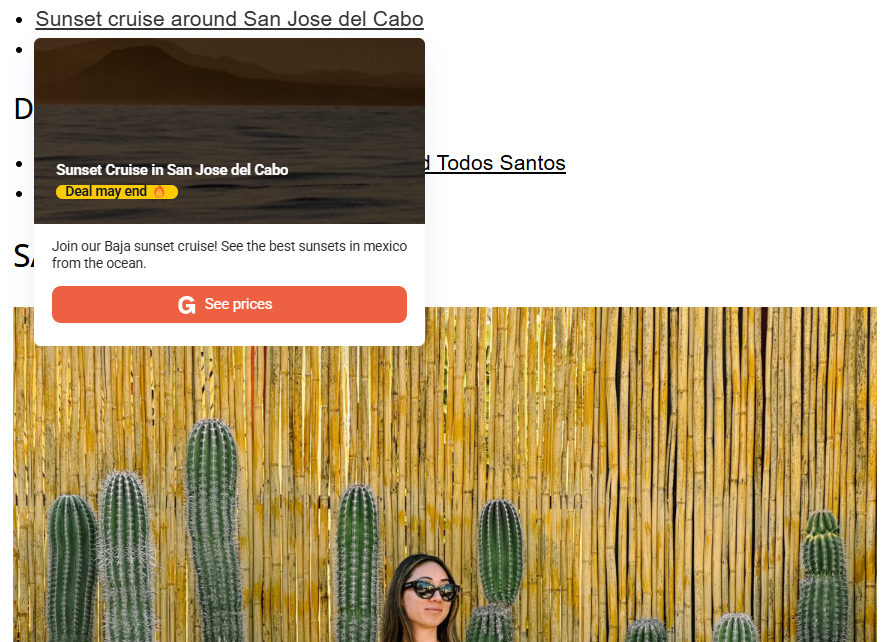Click the partially hidden heading starting with D

coord(23,109)
